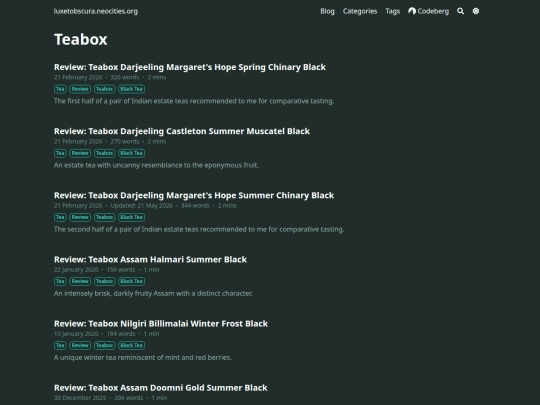Click Black Tea tag under Spring Chinary review

(132, 89)
